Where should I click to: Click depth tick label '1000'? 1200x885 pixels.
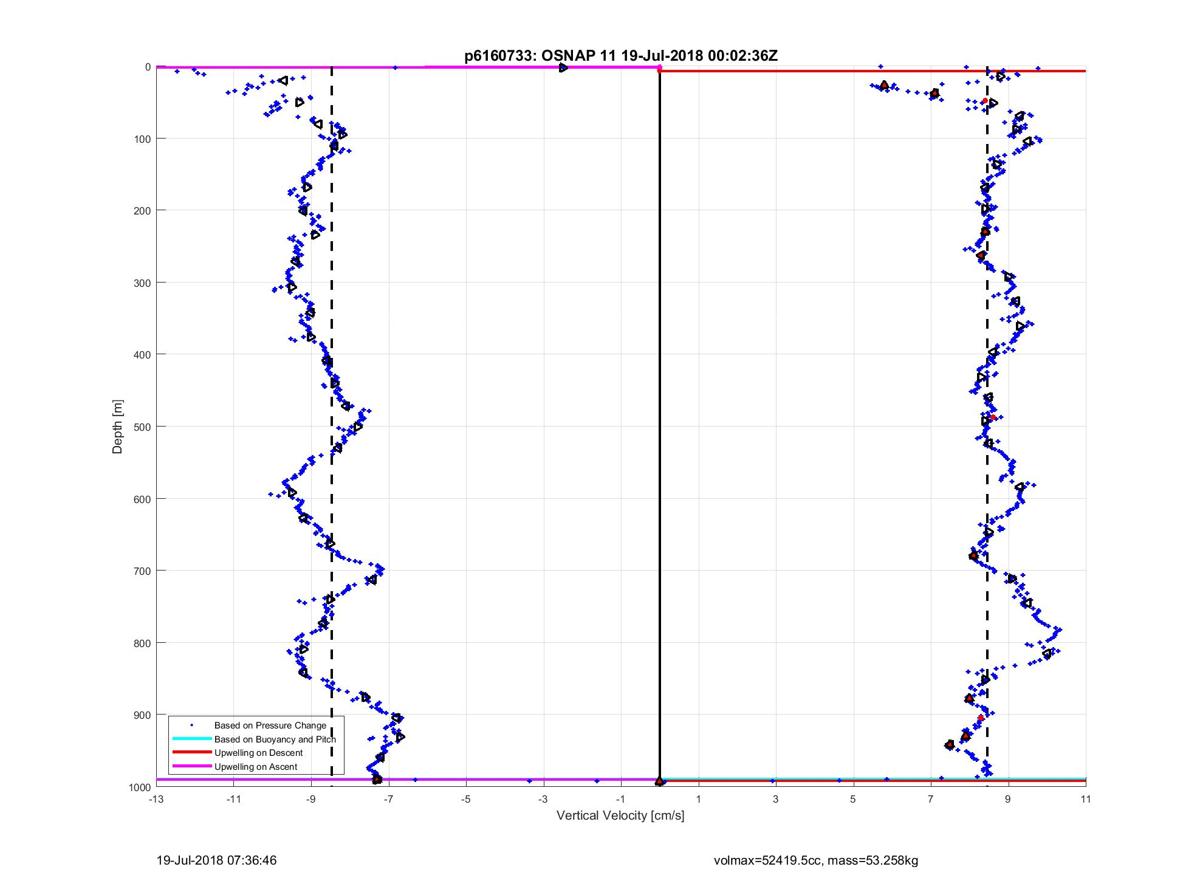pyautogui.click(x=138, y=787)
